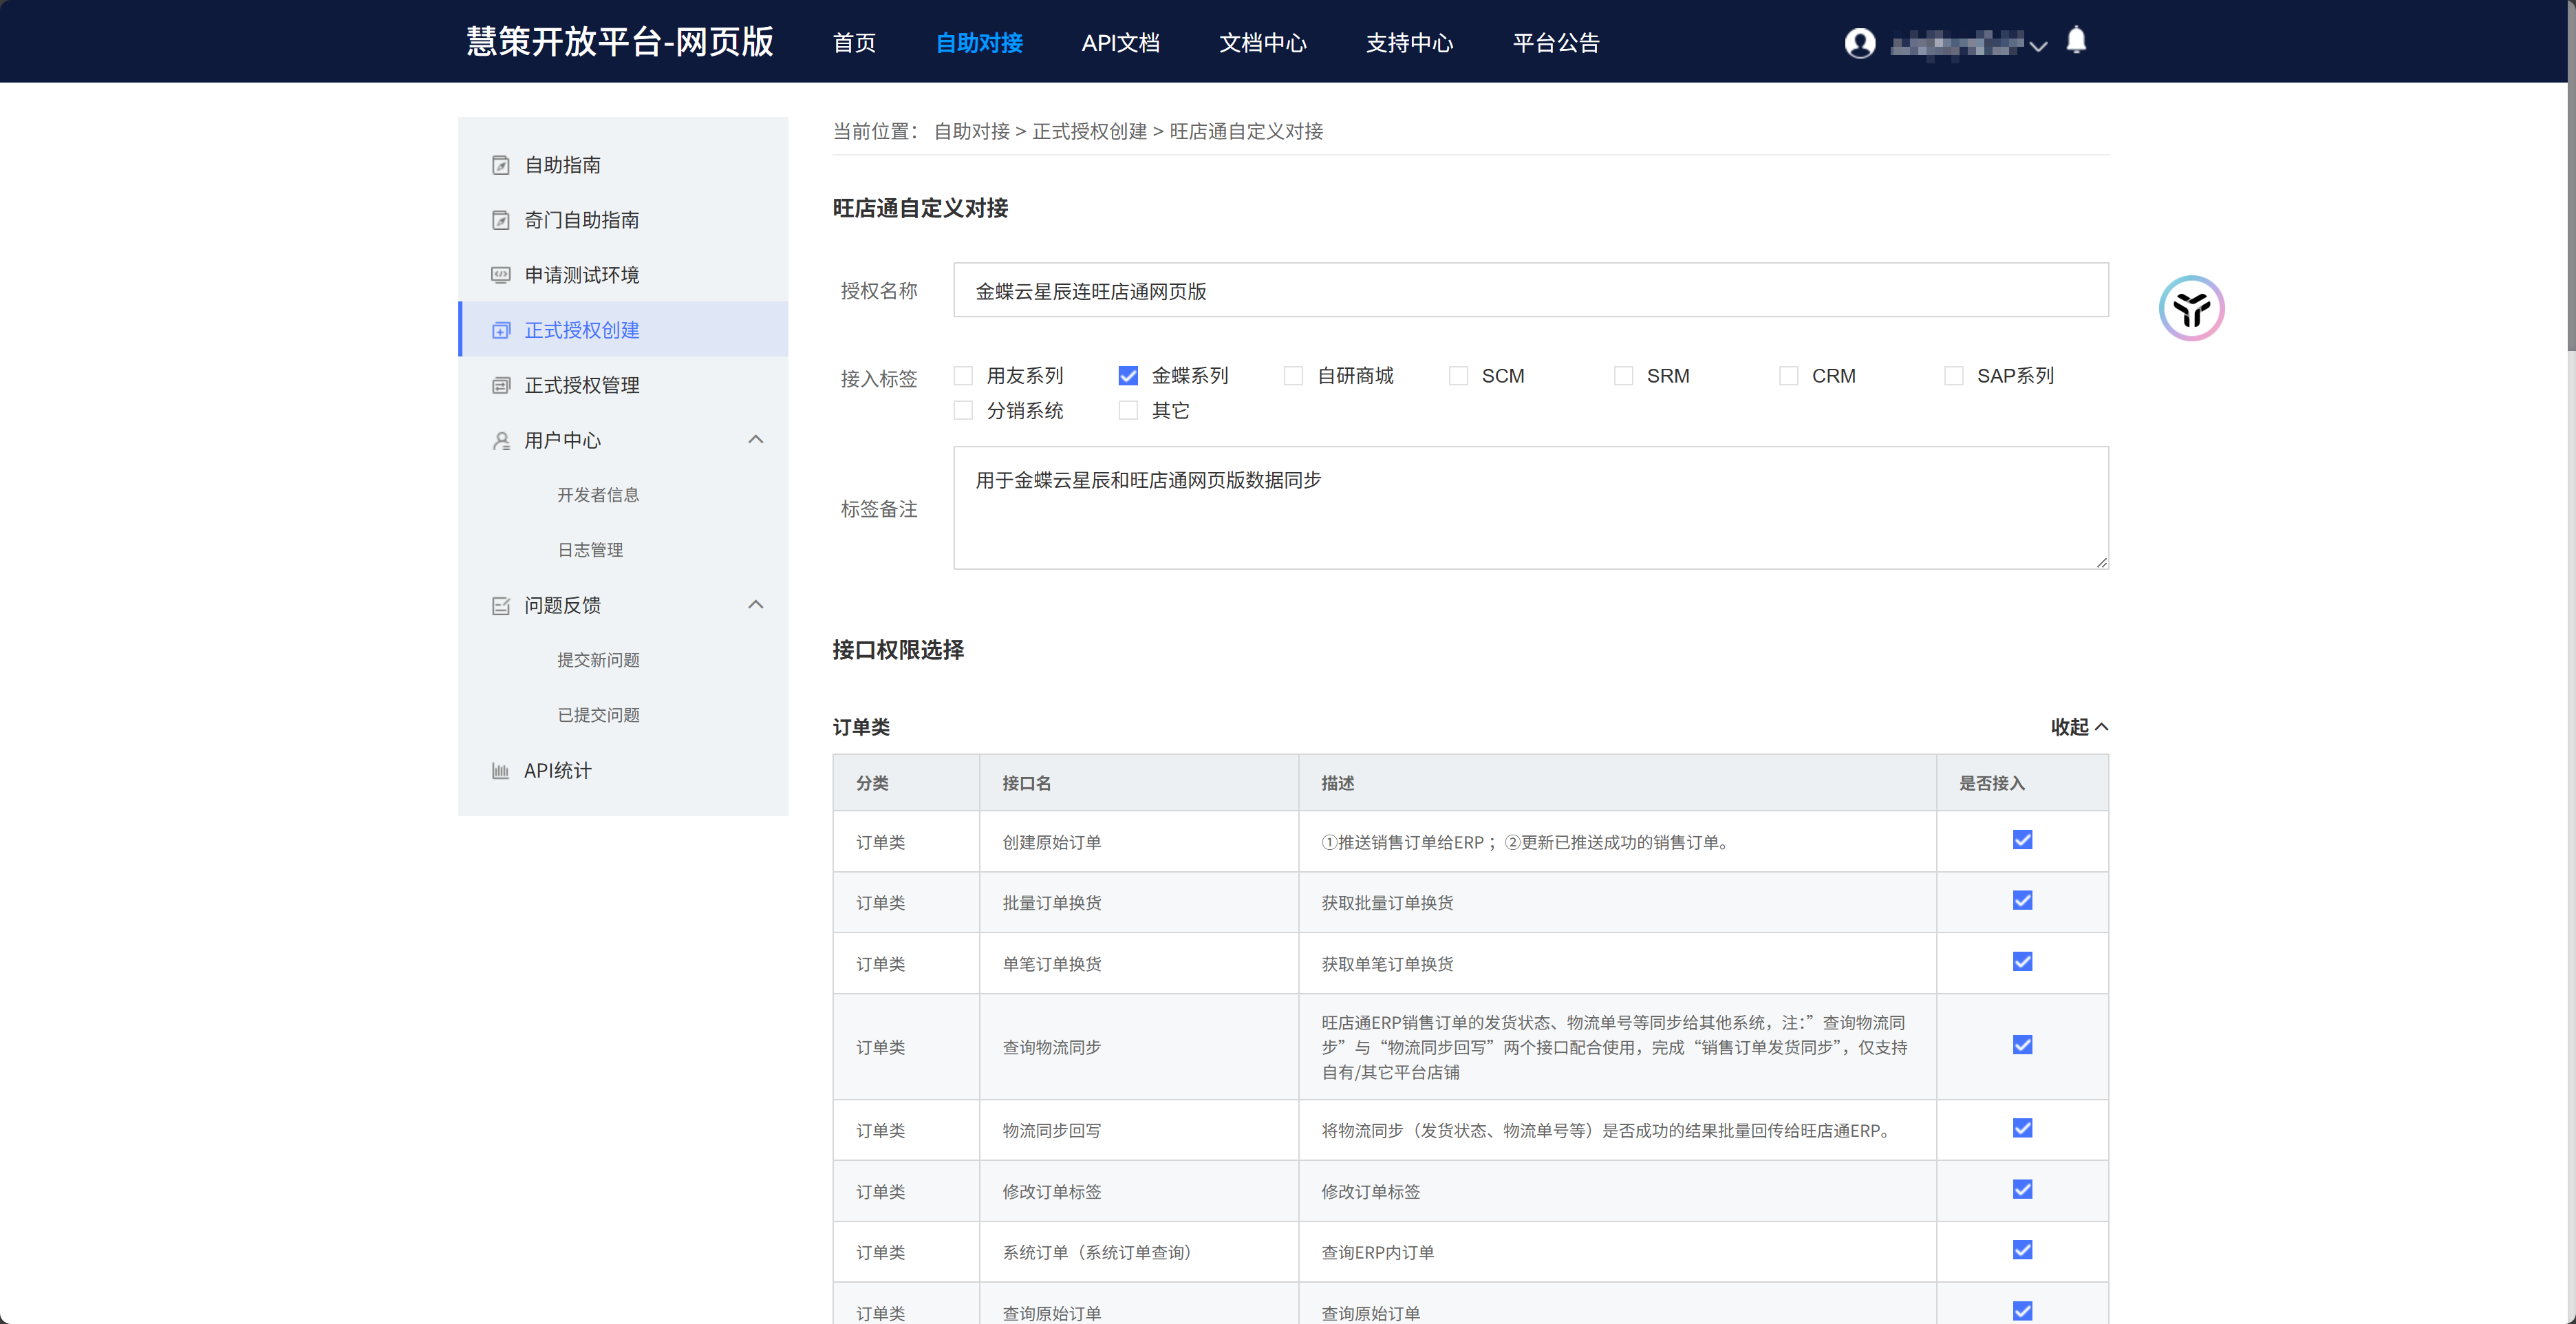Uncheck 查询物流同步 interface access checkbox
The width and height of the screenshot is (2576, 1324).
2022,1045
